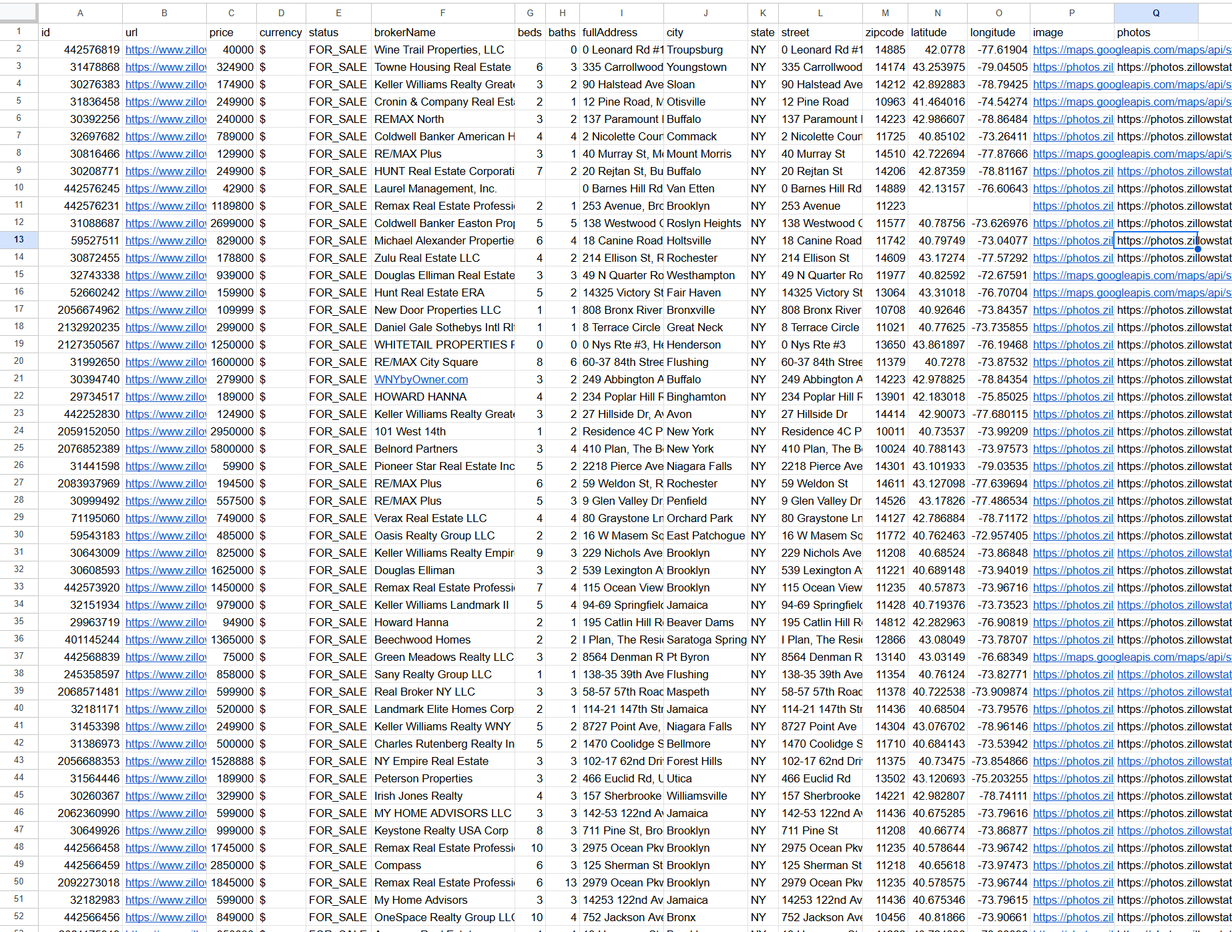The width and height of the screenshot is (1232, 932).
Task: Select the 101 West 14th broker cell
Action: pos(443,431)
